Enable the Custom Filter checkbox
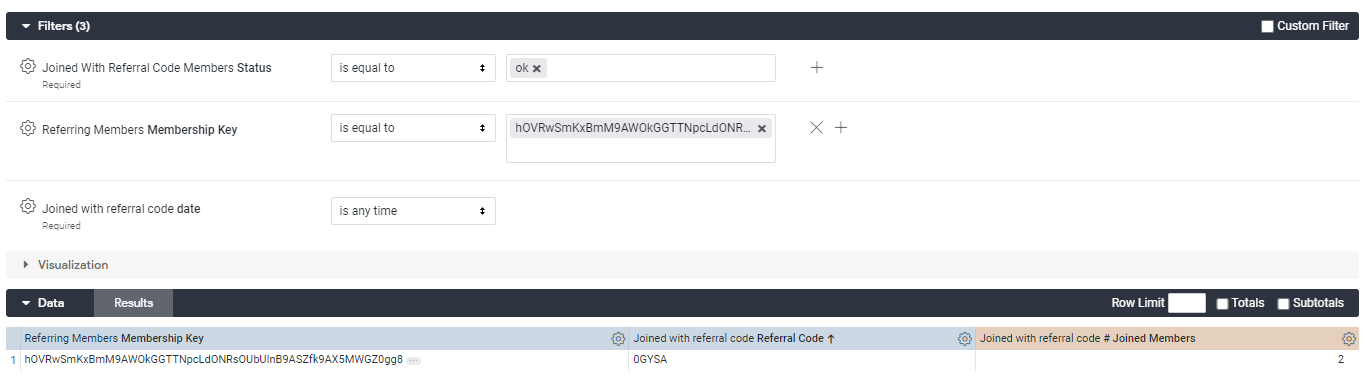The image size is (1368, 378). tap(1267, 26)
